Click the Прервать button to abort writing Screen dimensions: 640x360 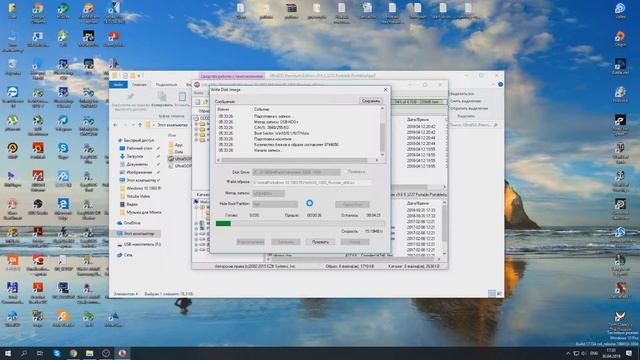pyautogui.click(x=320, y=242)
